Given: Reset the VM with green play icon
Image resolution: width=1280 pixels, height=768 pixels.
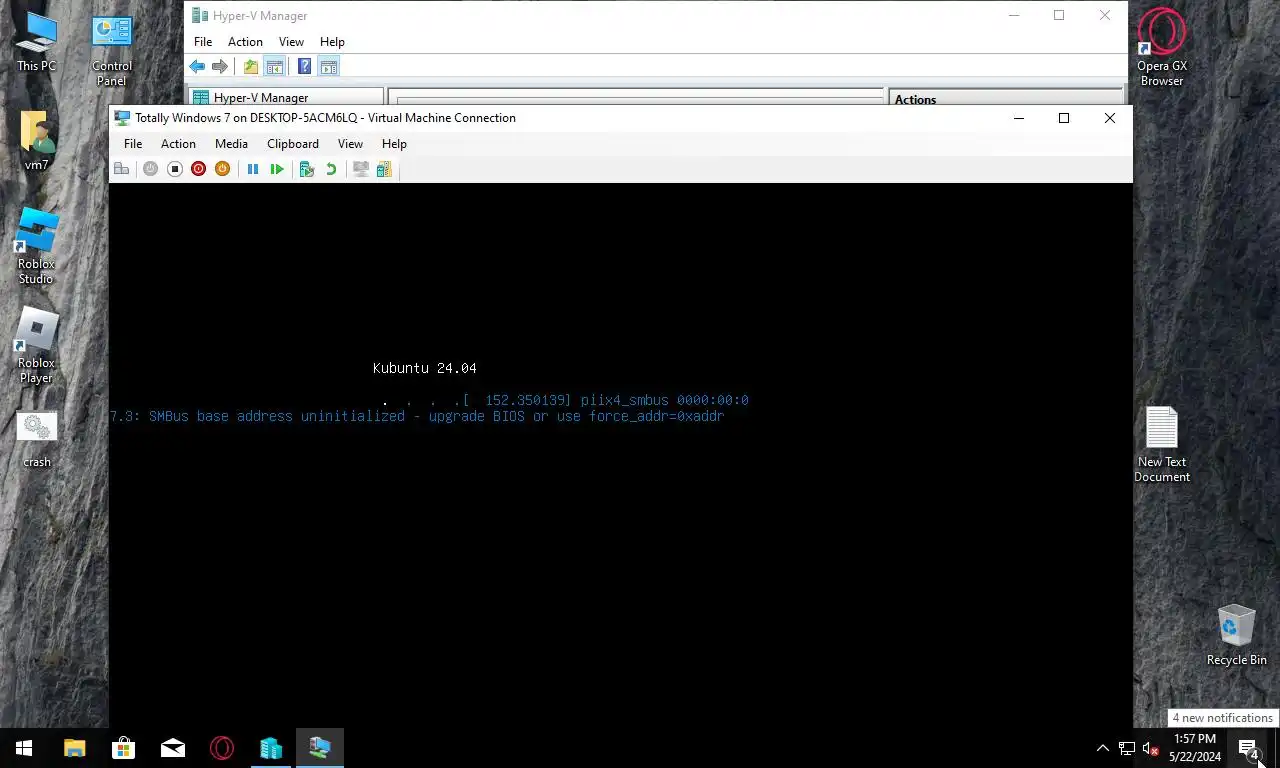Looking at the screenshot, I should pyautogui.click(x=277, y=169).
